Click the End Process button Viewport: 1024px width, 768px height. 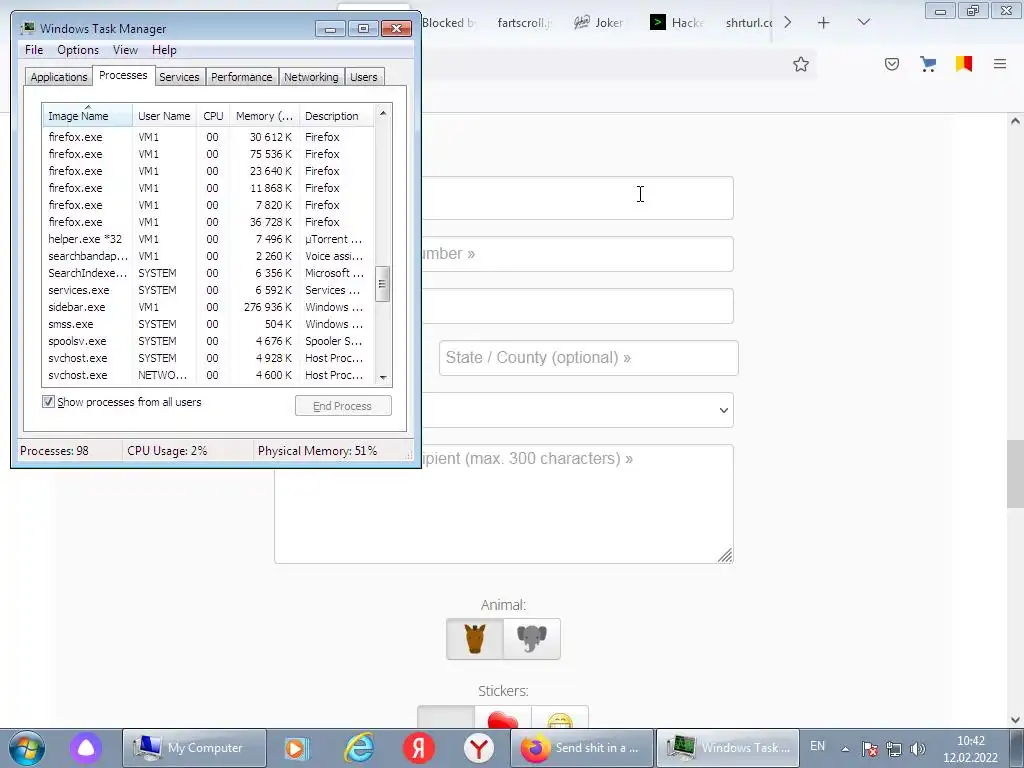click(x=343, y=406)
